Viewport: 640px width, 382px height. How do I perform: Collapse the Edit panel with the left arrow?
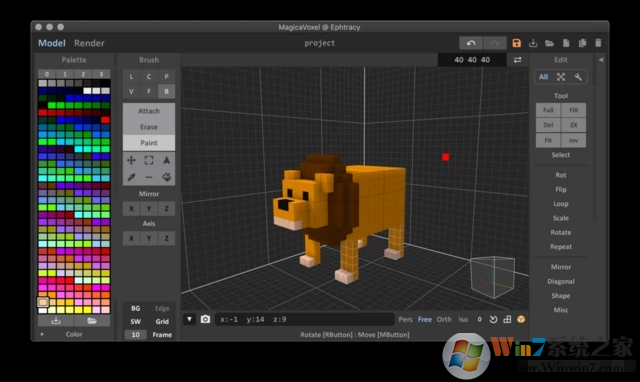pos(601,60)
